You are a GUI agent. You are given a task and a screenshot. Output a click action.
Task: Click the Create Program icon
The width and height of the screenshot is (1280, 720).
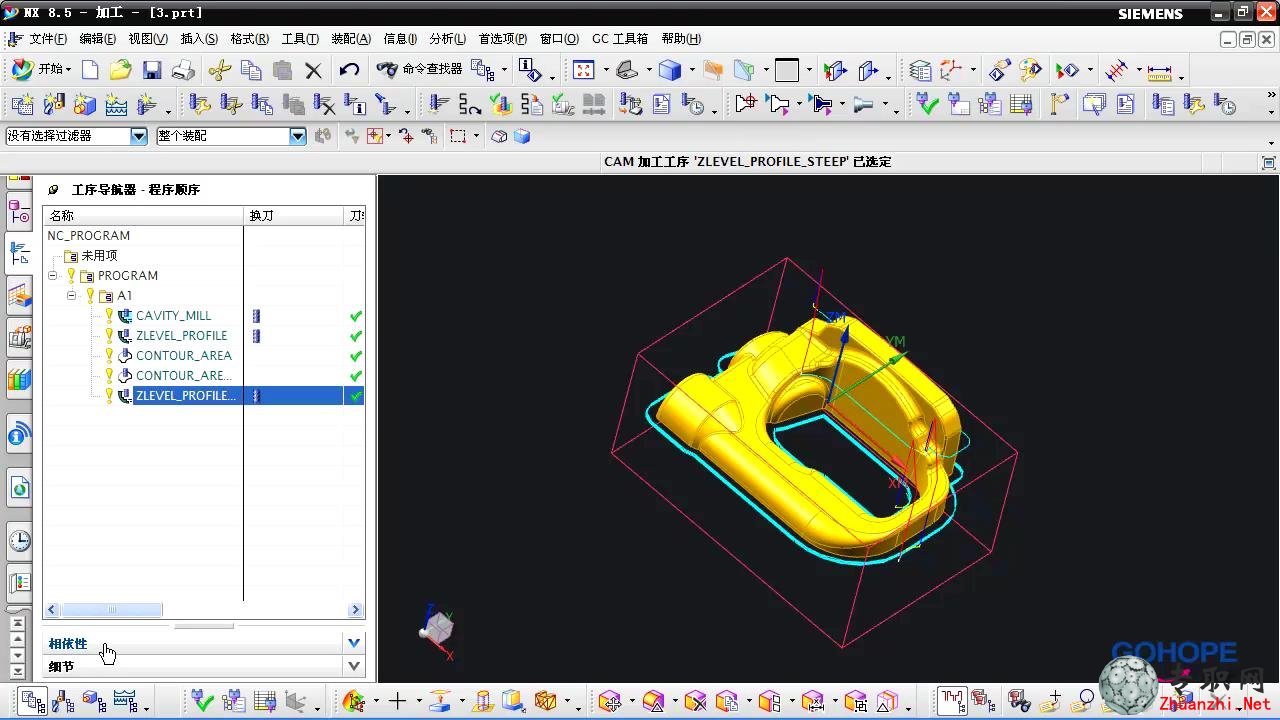[x=22, y=104]
